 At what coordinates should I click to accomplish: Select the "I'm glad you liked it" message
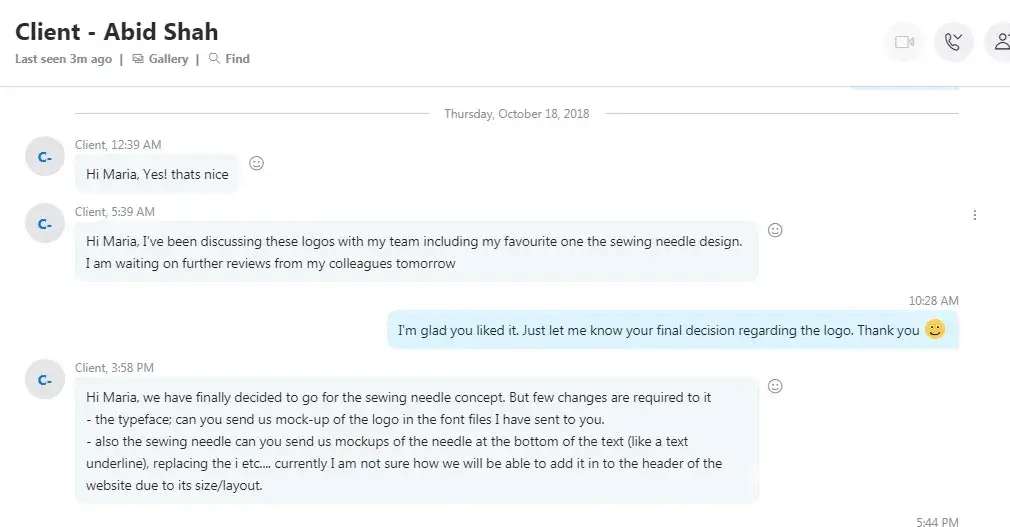658,330
